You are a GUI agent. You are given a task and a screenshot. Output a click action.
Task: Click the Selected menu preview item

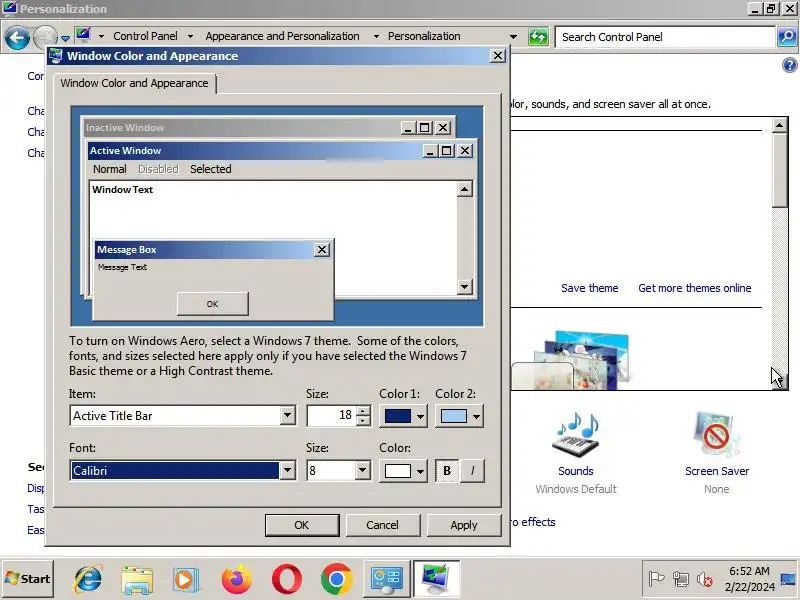coord(211,169)
